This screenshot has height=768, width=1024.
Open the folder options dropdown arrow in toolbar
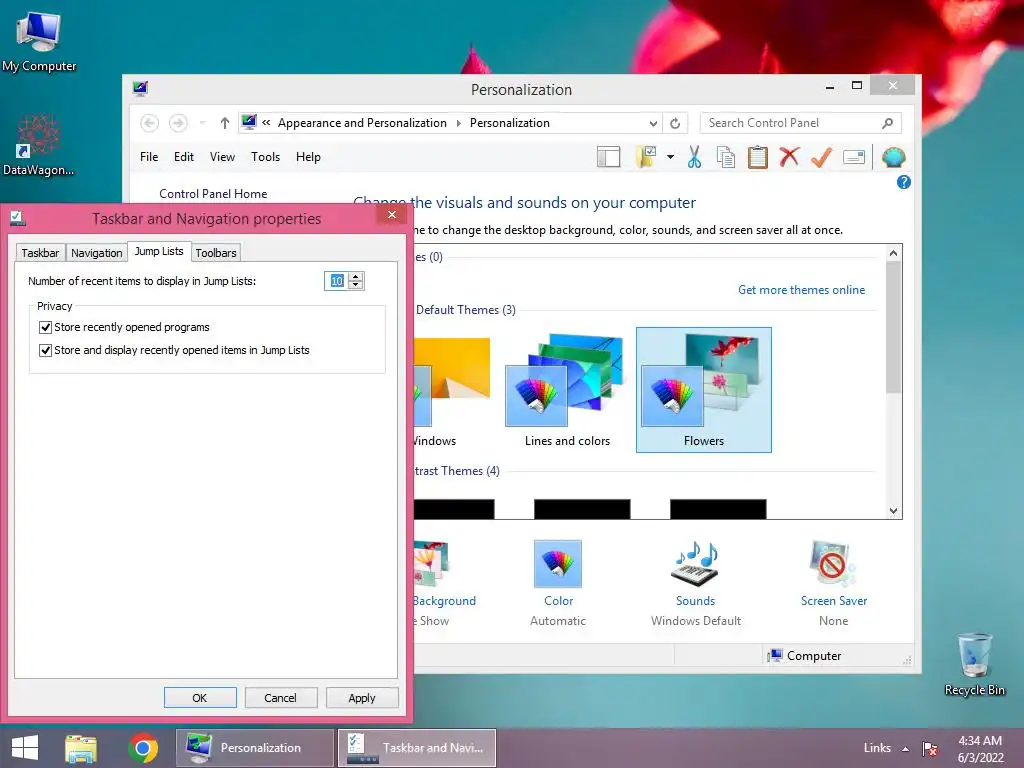tap(670, 157)
